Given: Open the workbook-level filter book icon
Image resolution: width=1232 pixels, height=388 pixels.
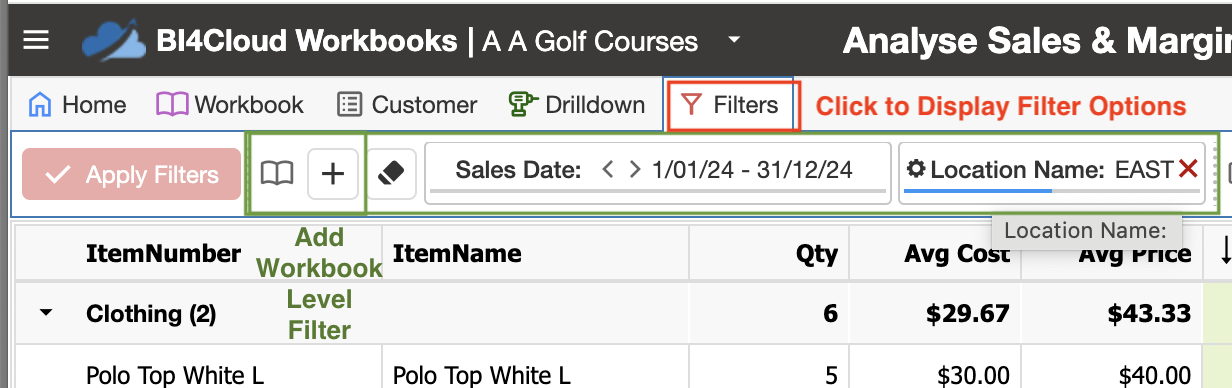Looking at the screenshot, I should click(x=277, y=174).
